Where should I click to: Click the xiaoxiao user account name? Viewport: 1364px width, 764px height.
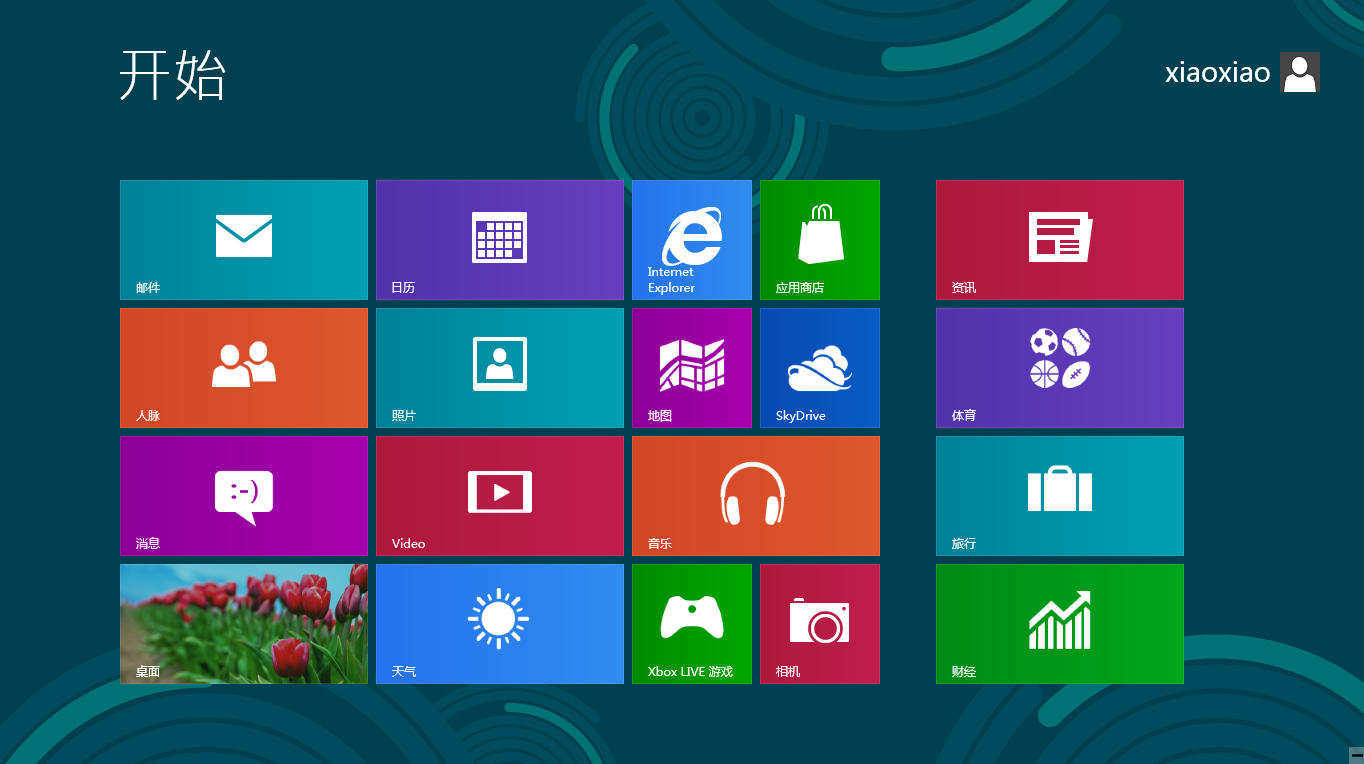(x=1217, y=73)
